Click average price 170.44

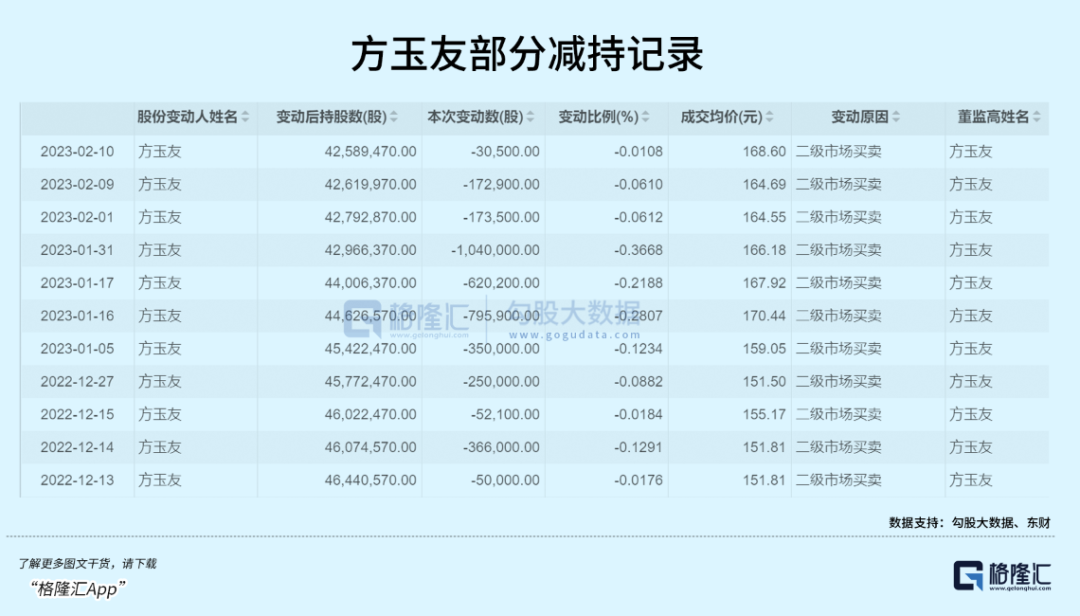pyautogui.click(x=764, y=316)
